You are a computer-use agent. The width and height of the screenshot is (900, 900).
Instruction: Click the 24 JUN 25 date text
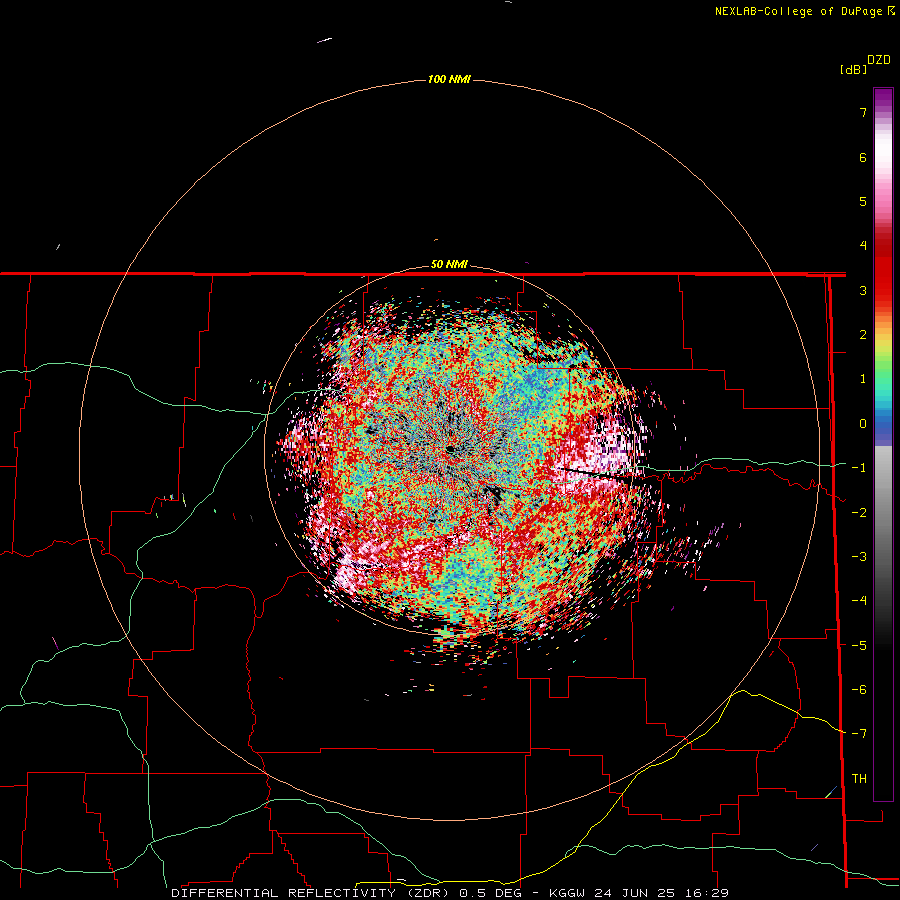pyautogui.click(x=634, y=893)
